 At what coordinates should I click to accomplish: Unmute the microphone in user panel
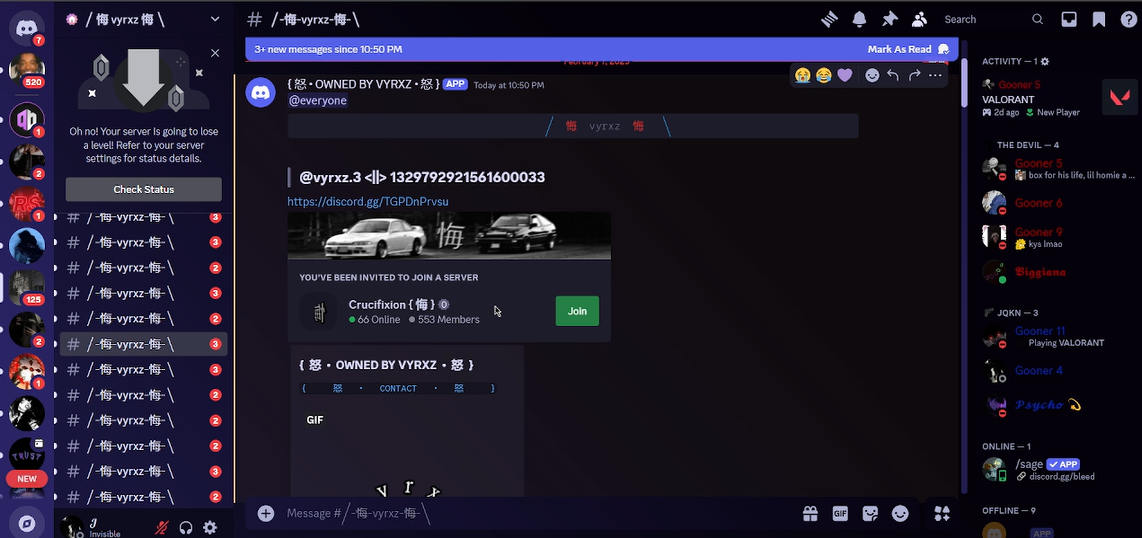click(x=162, y=527)
